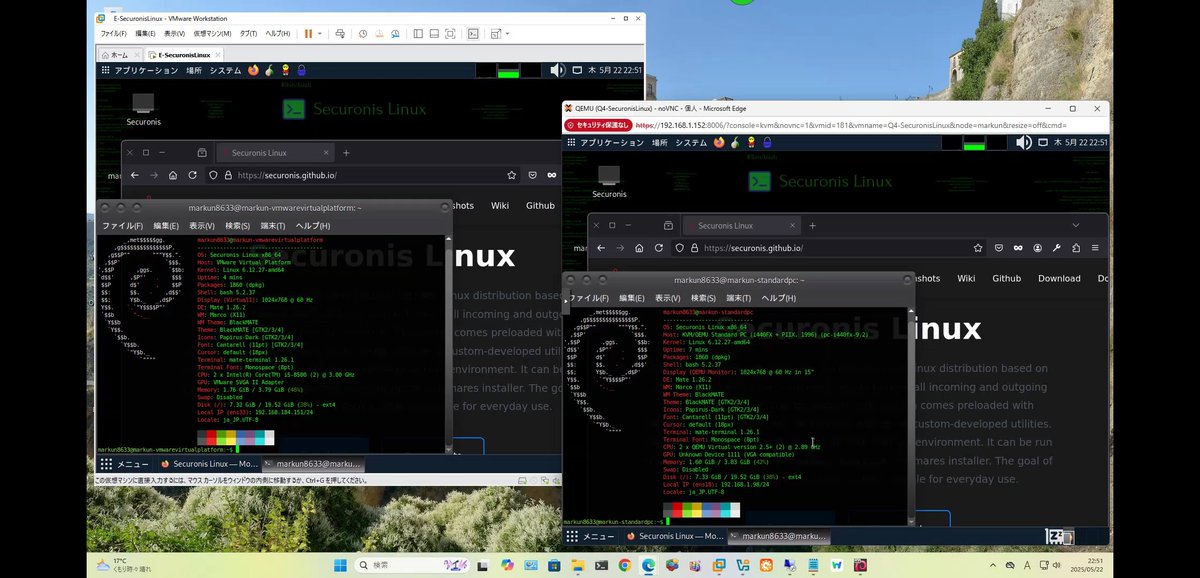Open 表示(V) menu in VMware Workstation menu bar
The image size is (1200, 578).
pyautogui.click(x=174, y=33)
